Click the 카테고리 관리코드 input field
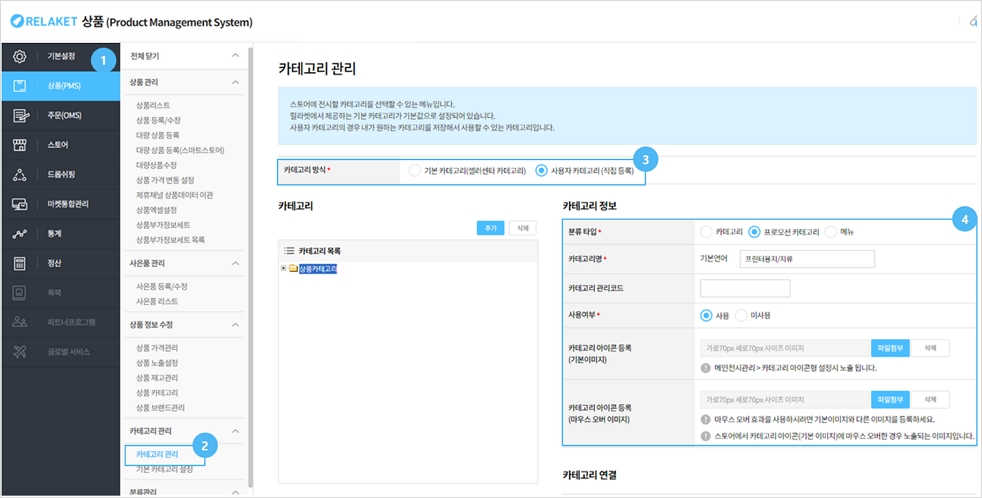Screen dimensions: 982x498 745,288
